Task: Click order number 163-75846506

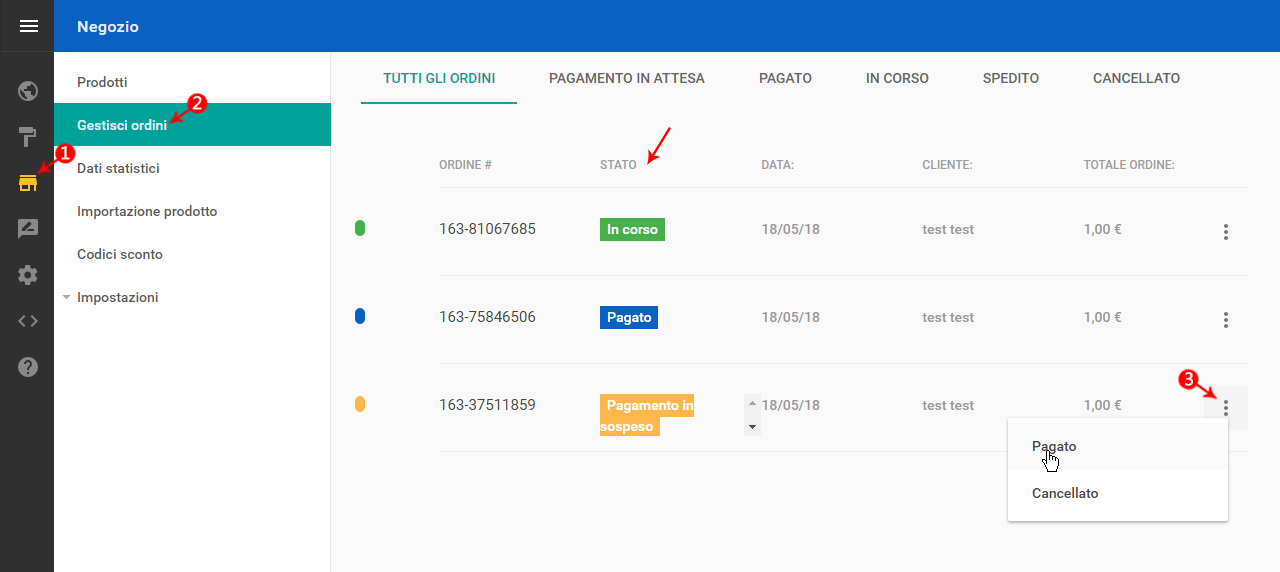Action: click(487, 317)
